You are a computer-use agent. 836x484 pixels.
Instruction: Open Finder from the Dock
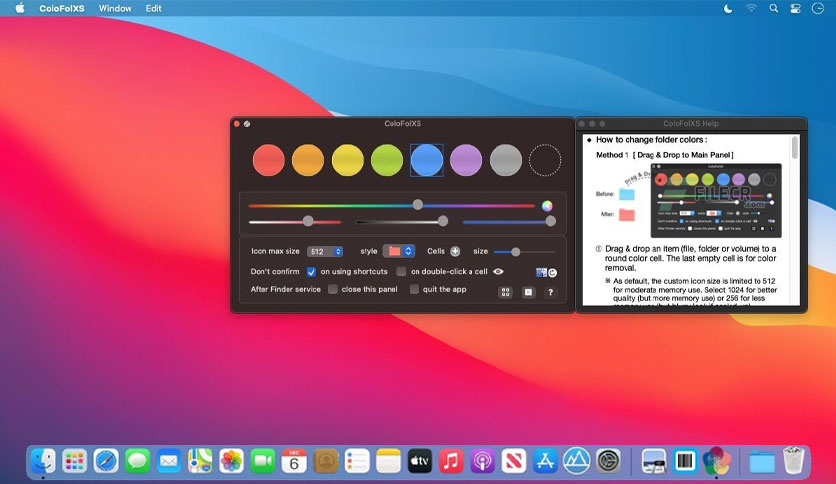[x=43, y=461]
